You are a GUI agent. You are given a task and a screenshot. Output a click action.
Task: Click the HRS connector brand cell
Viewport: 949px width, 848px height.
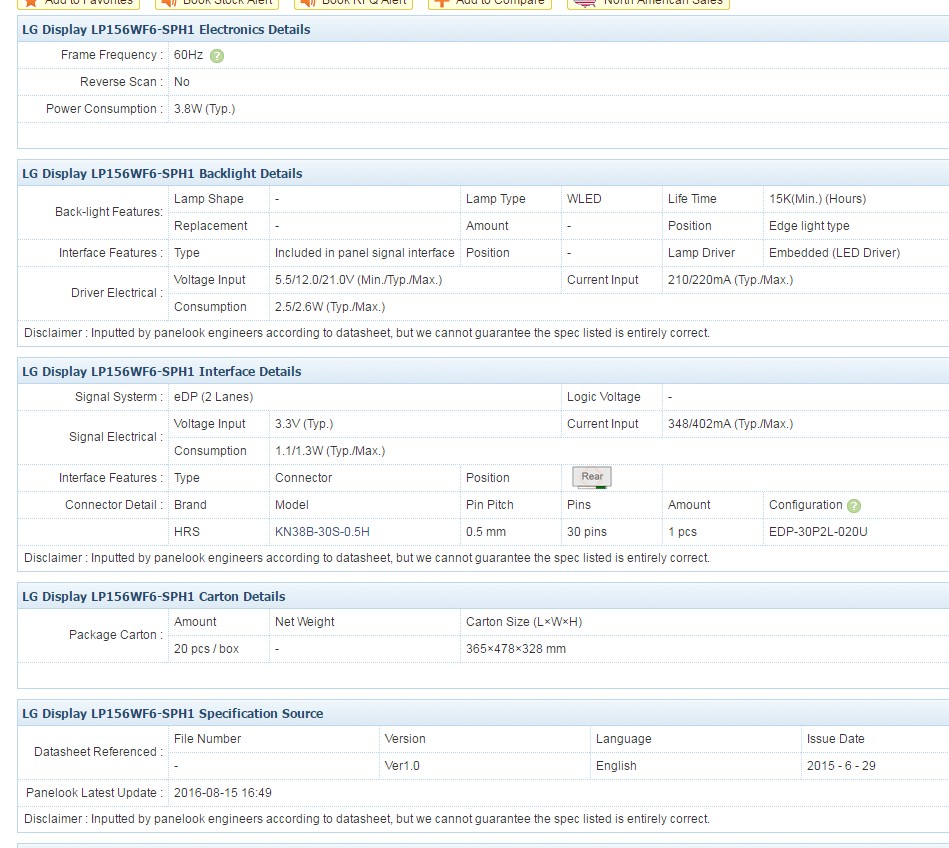pyautogui.click(x=186, y=532)
